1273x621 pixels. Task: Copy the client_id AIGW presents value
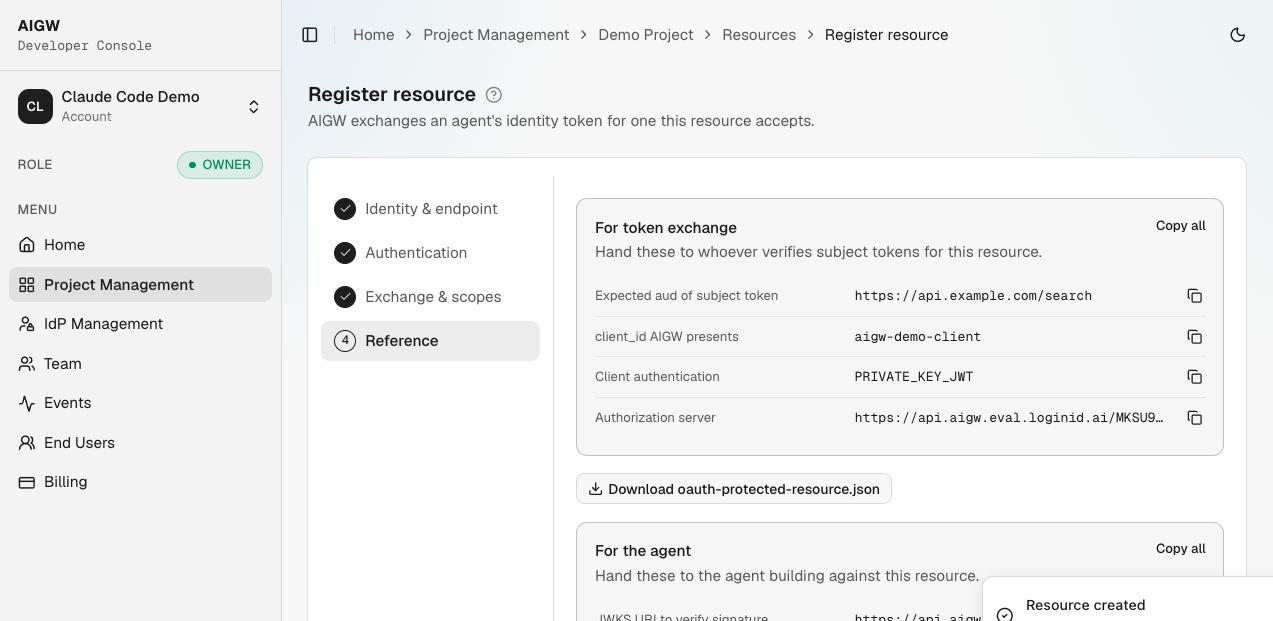[x=1194, y=337]
